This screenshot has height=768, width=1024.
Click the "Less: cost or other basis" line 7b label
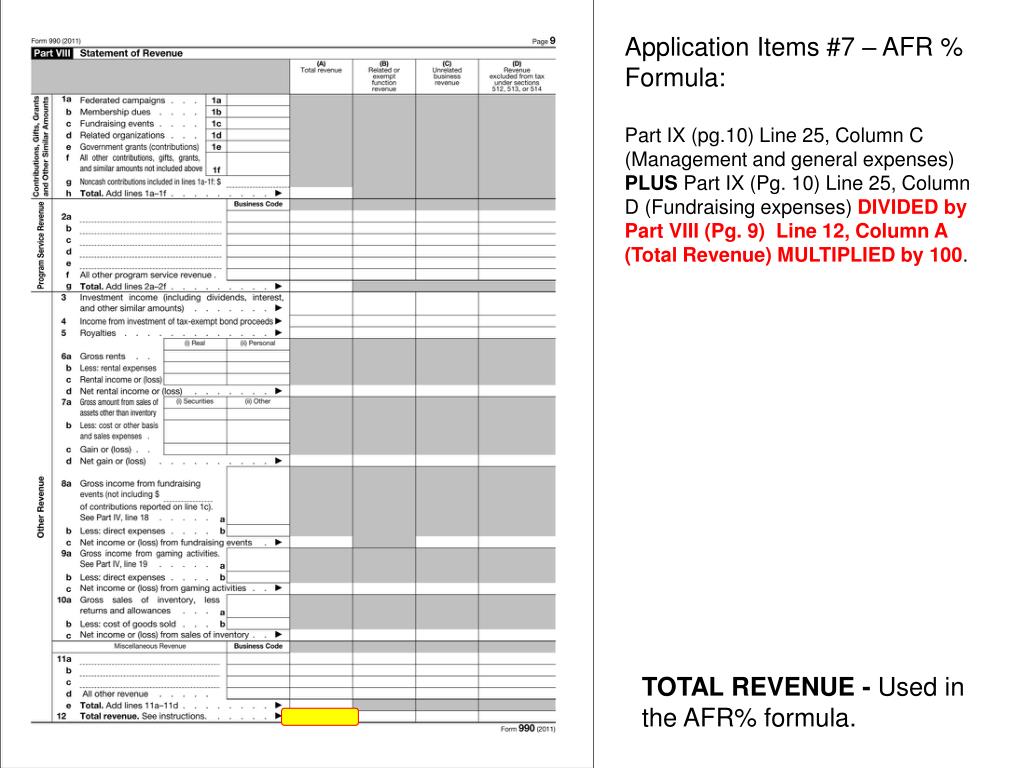coord(119,426)
